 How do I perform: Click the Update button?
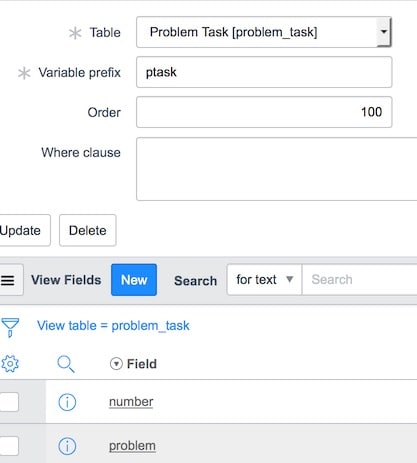click(x=21, y=230)
